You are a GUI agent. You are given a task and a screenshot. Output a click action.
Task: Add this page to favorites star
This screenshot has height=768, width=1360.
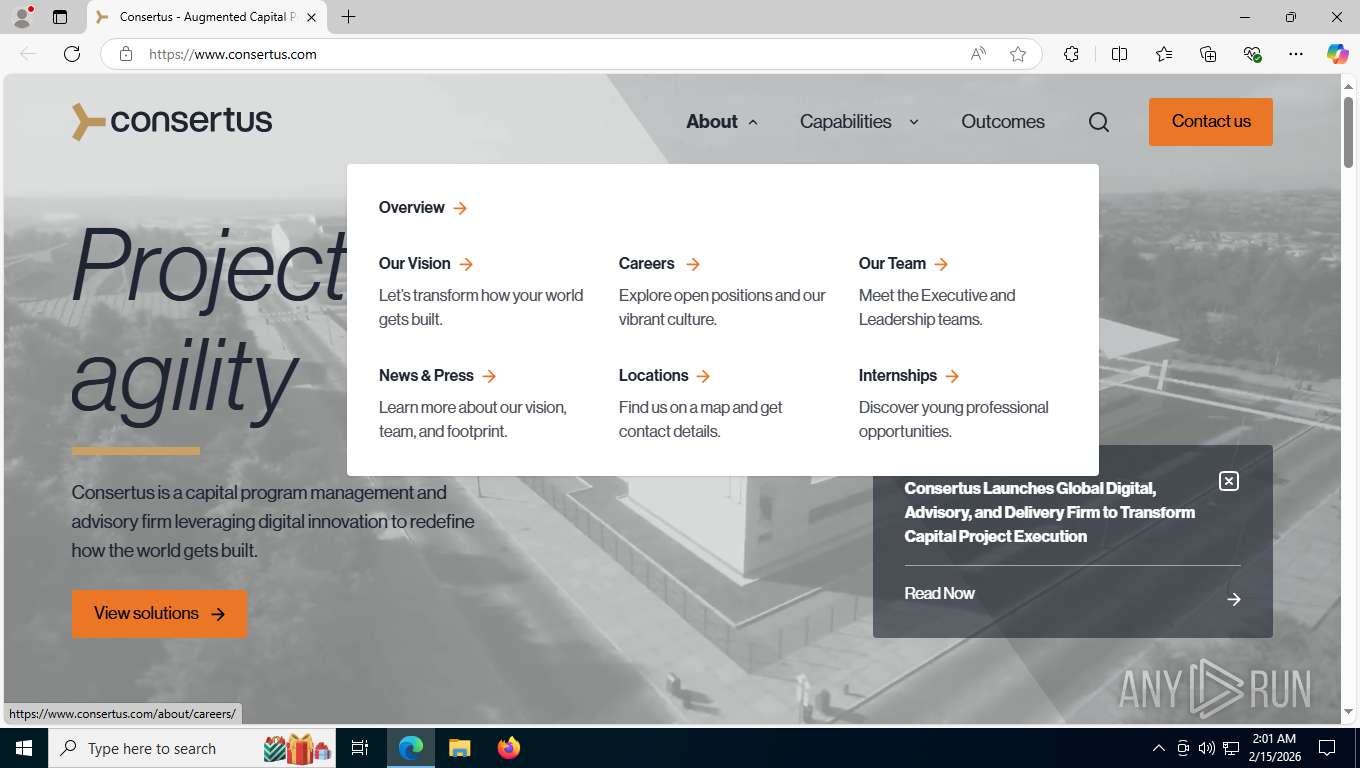click(1018, 54)
